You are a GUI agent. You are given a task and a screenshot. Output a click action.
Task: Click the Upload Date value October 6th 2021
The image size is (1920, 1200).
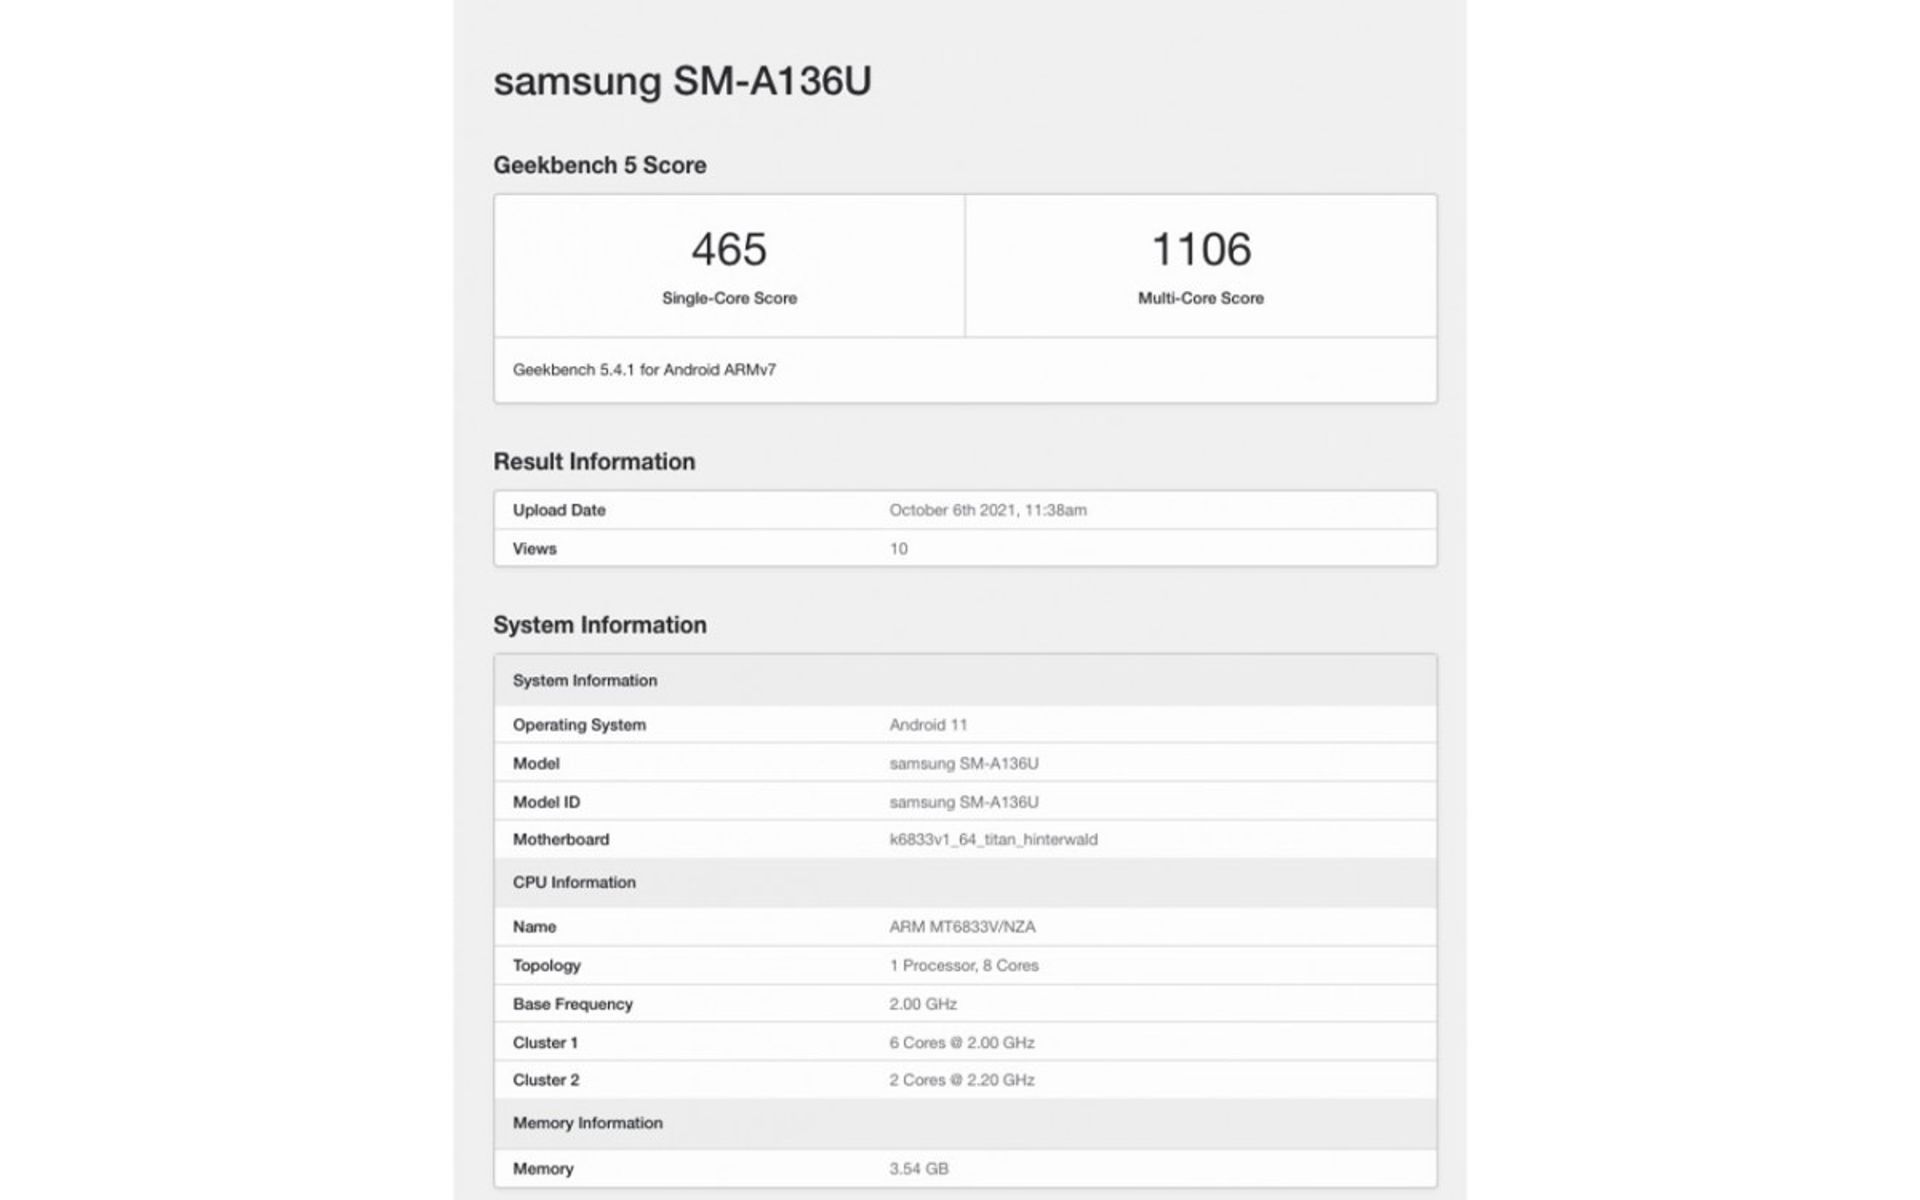987,510
